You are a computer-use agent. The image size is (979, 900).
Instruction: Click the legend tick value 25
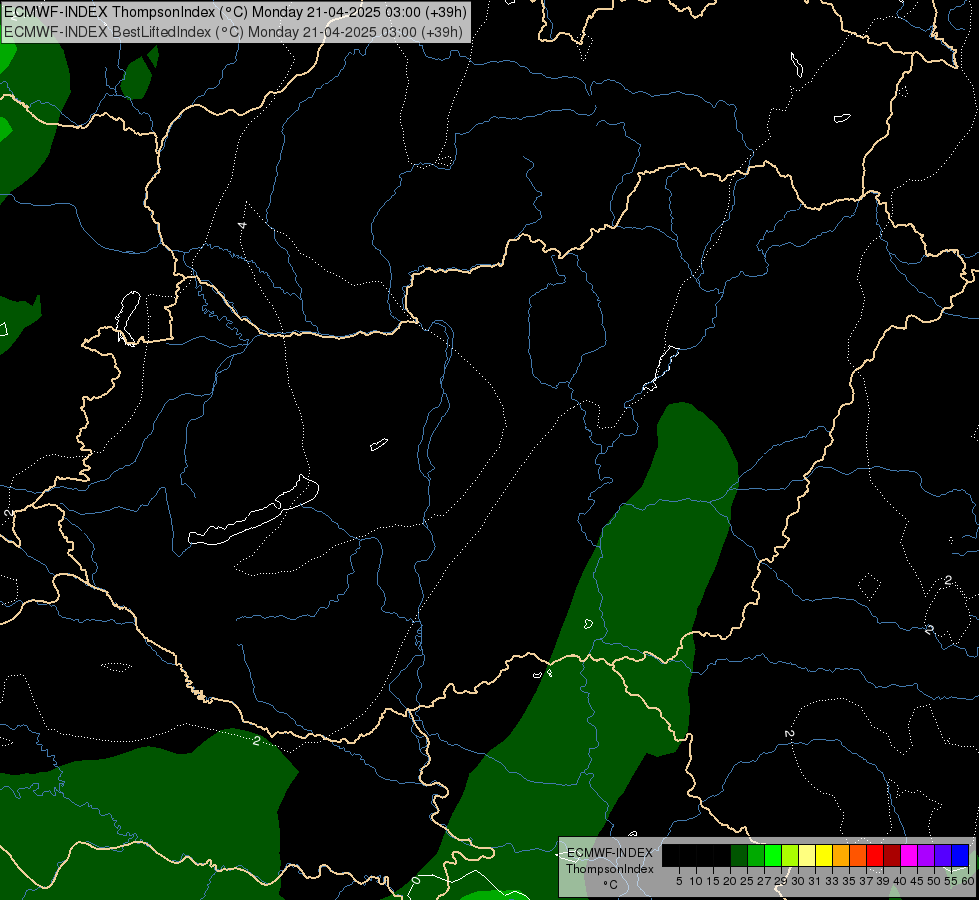(x=747, y=881)
